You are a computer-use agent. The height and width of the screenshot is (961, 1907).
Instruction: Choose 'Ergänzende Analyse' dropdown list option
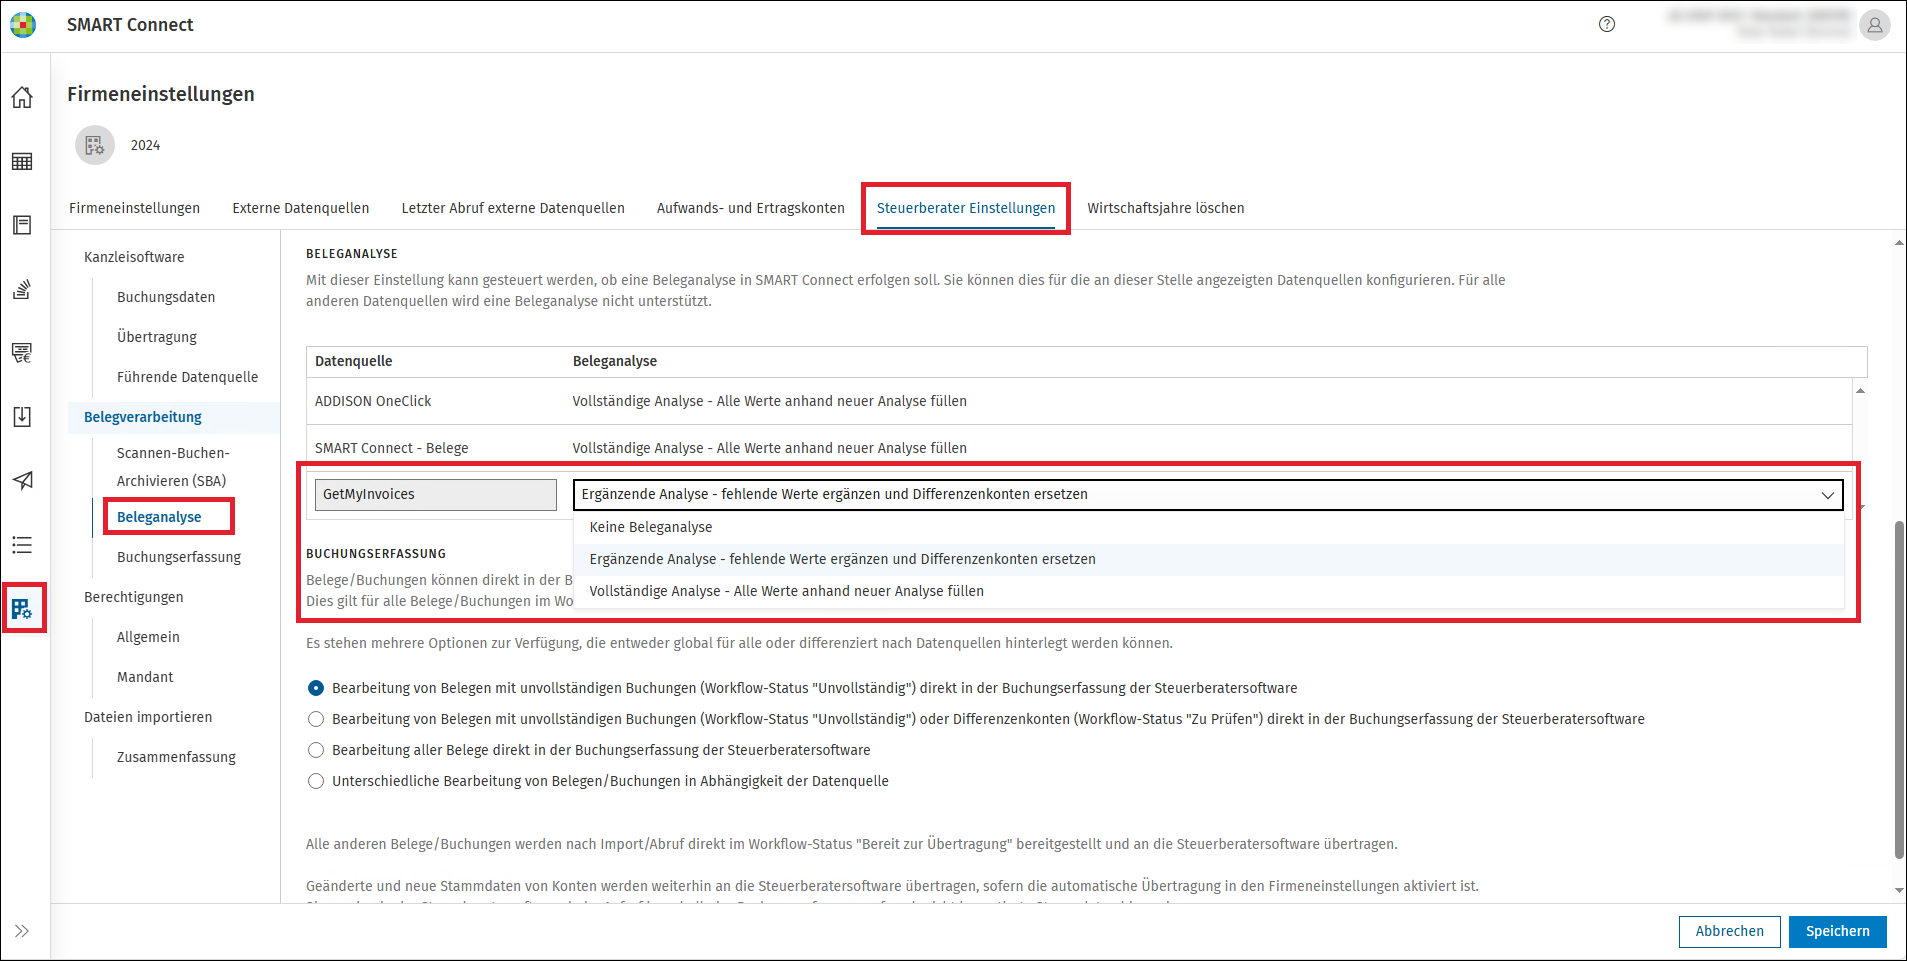point(1208,559)
